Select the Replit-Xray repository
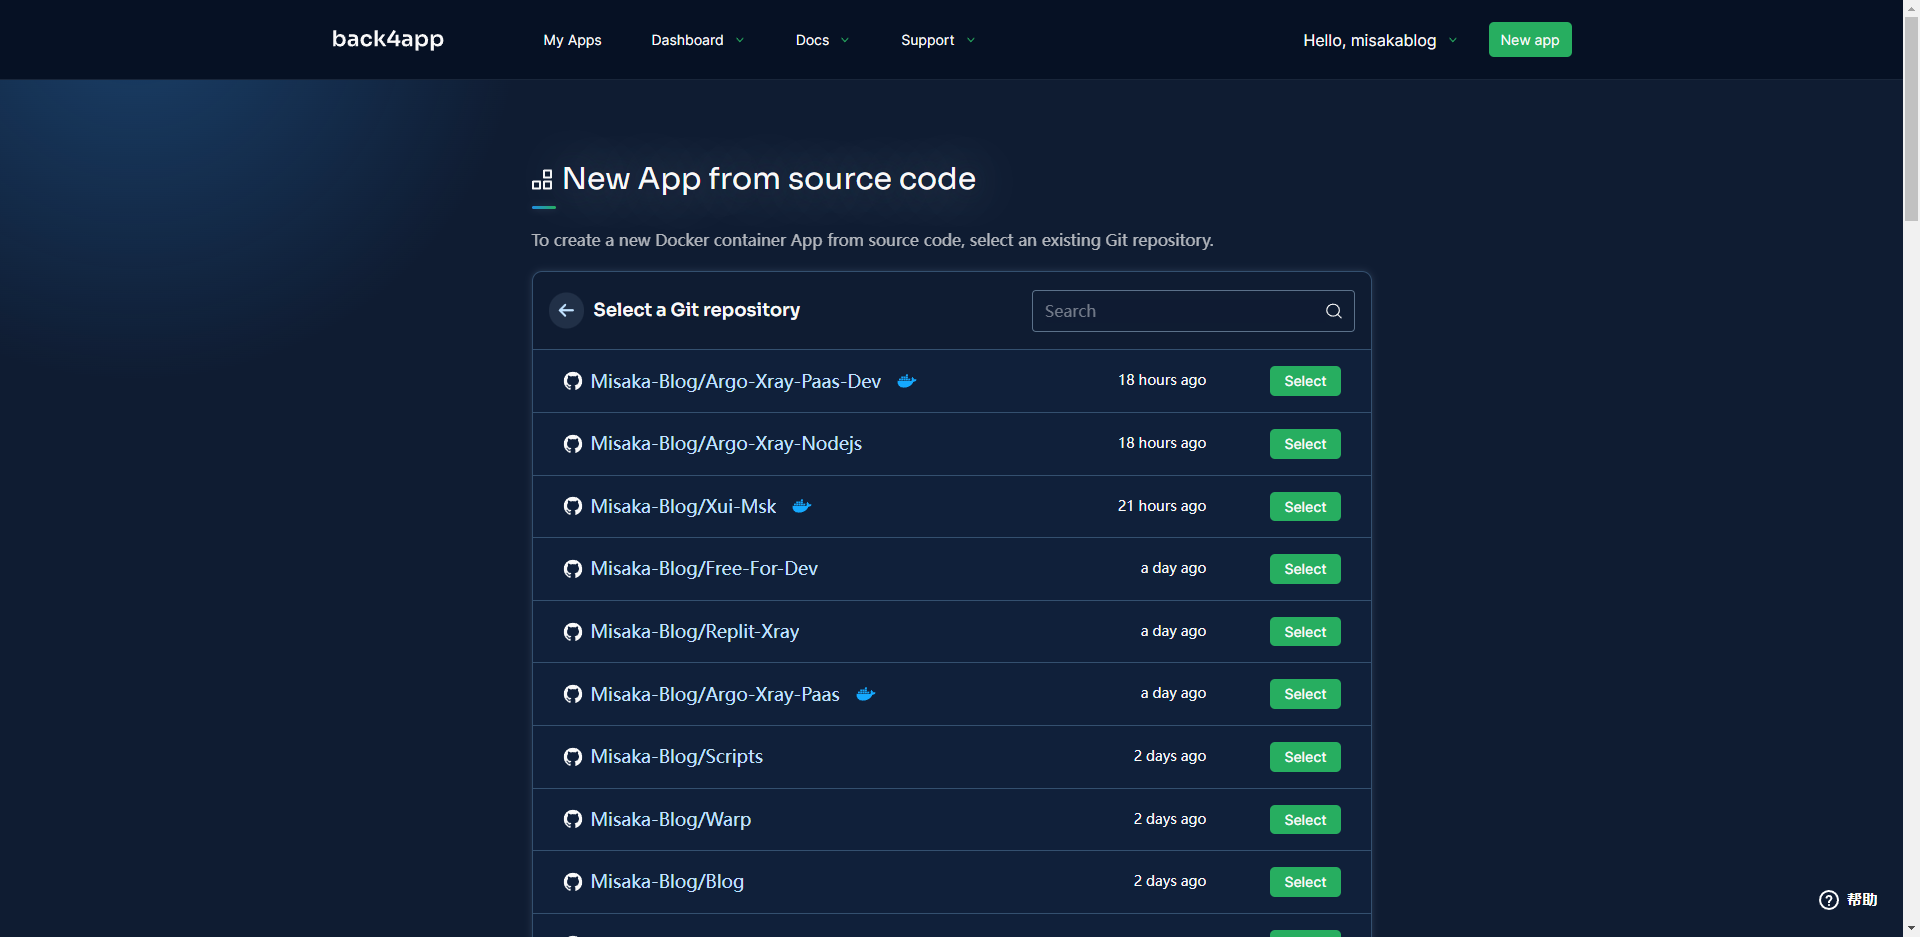This screenshot has height=937, width=1920. coord(1305,632)
